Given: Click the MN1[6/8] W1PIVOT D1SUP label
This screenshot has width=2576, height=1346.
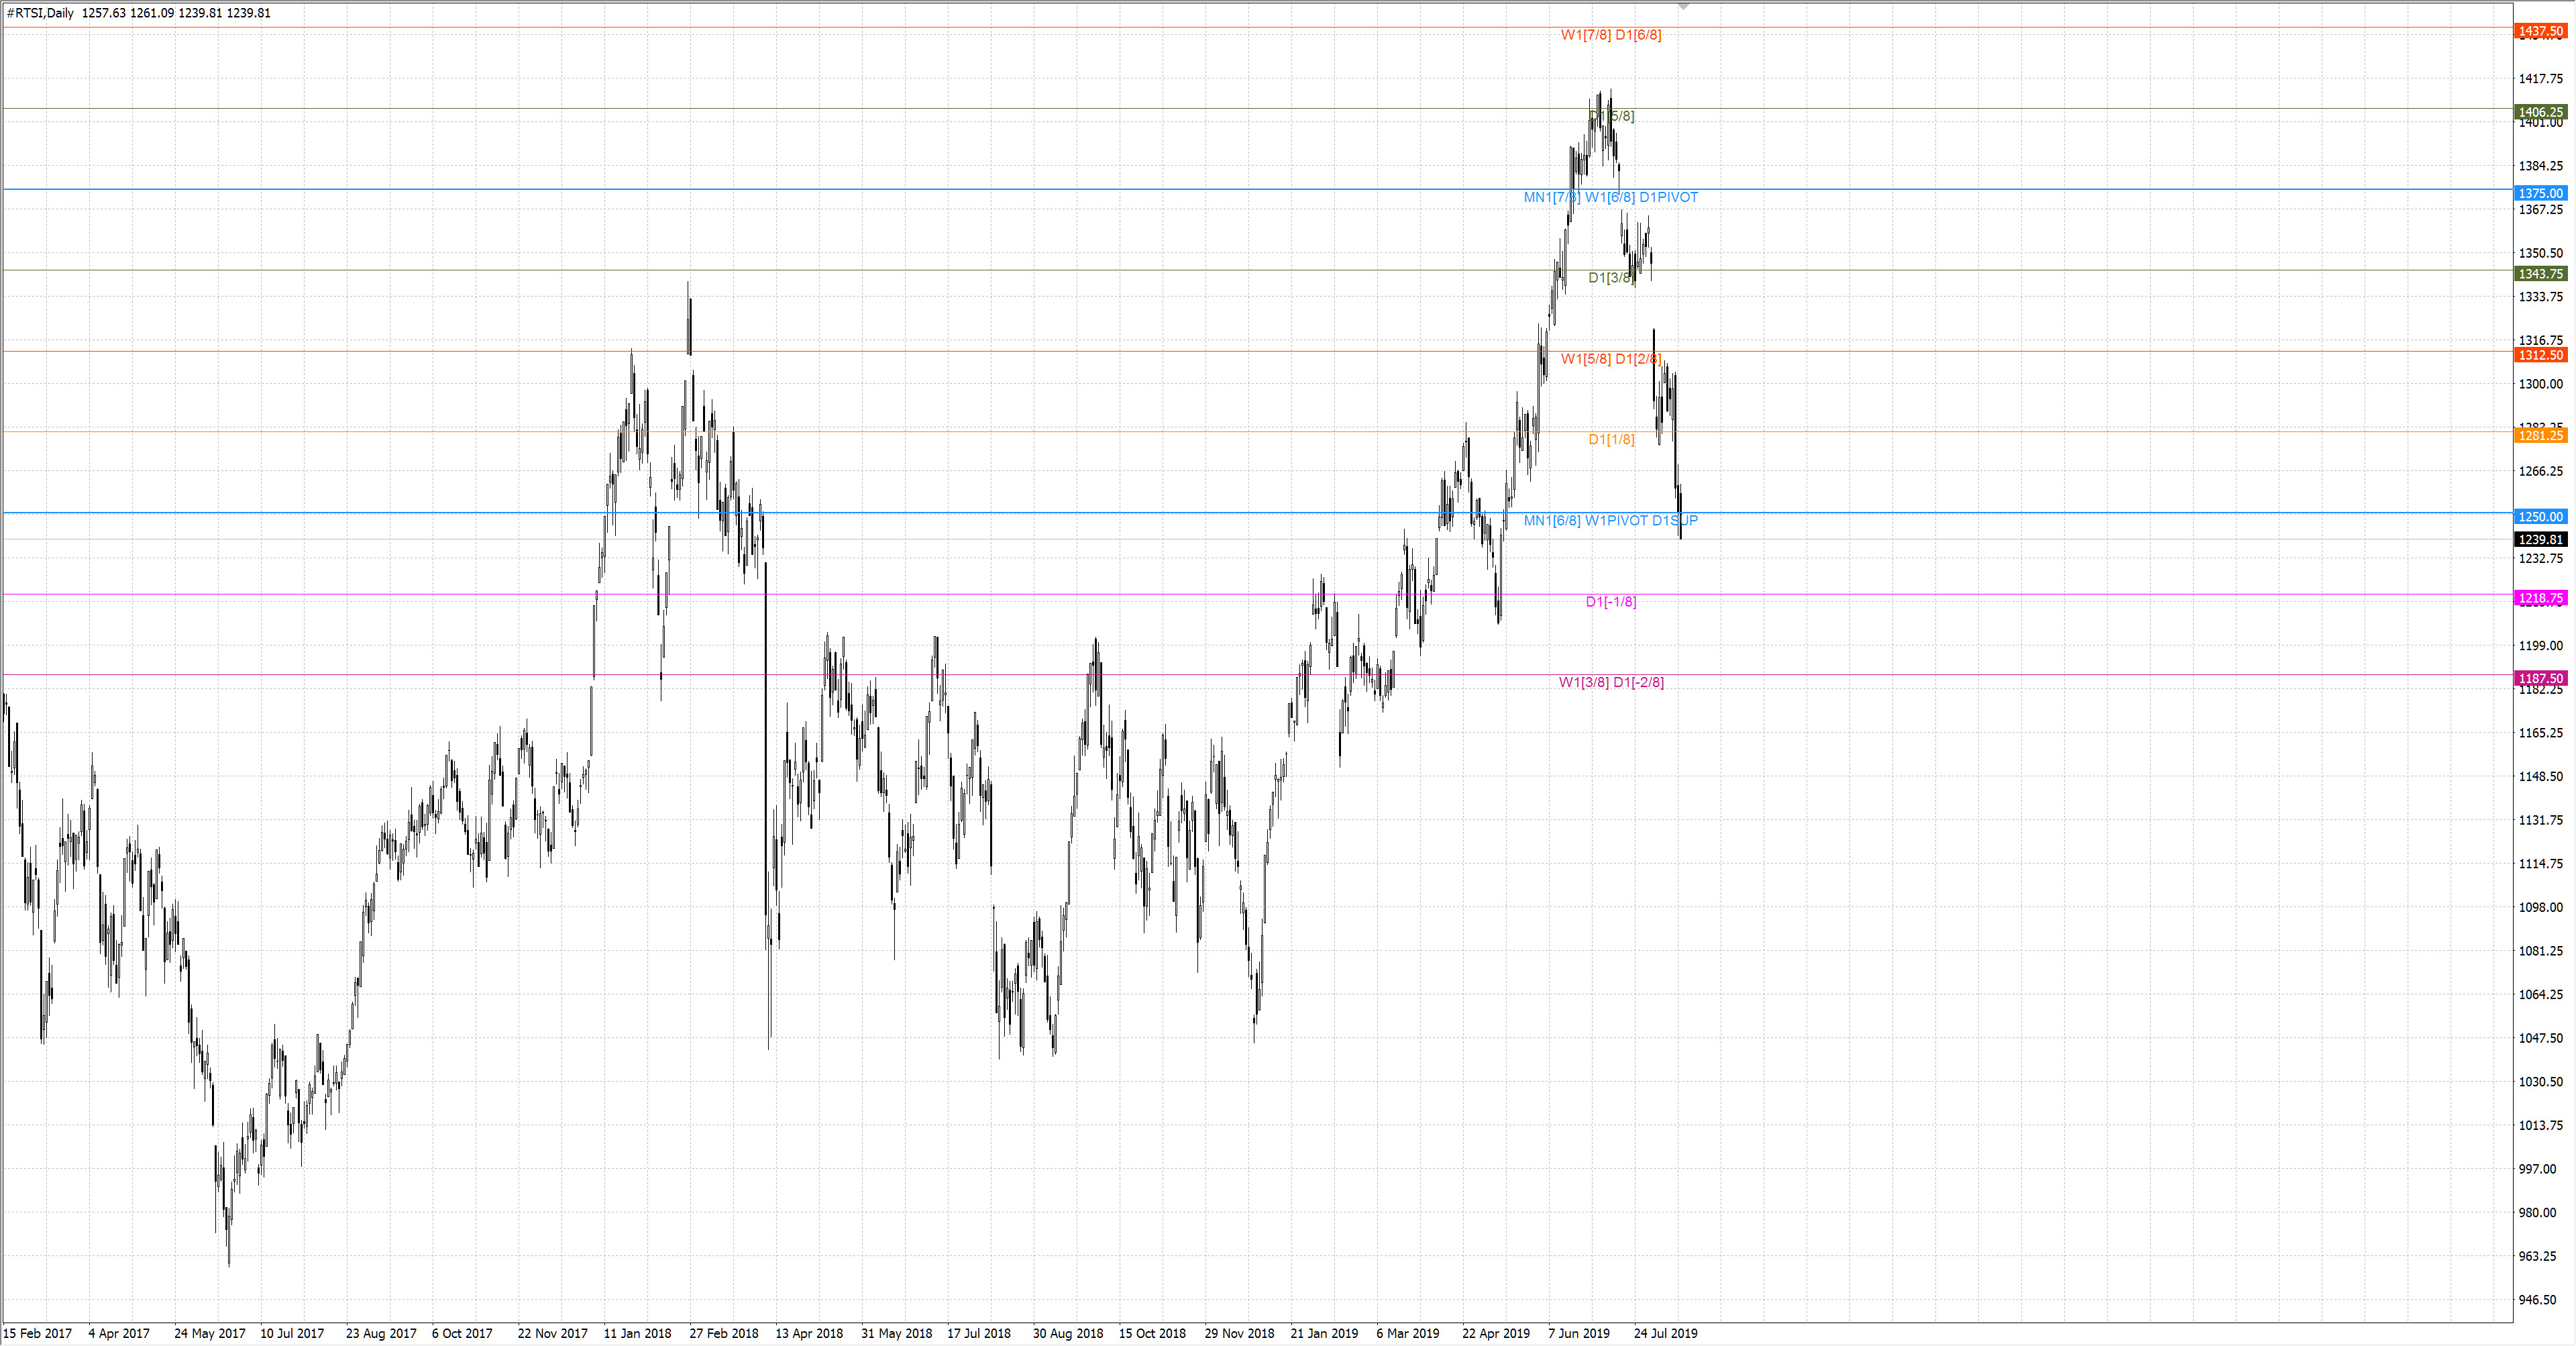Looking at the screenshot, I should click(1610, 520).
